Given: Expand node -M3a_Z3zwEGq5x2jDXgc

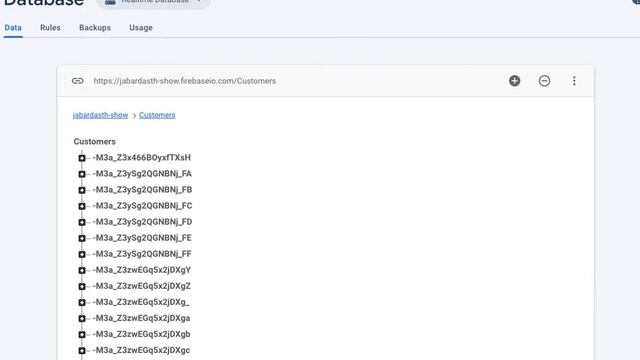Looking at the screenshot, I should click(x=82, y=350).
